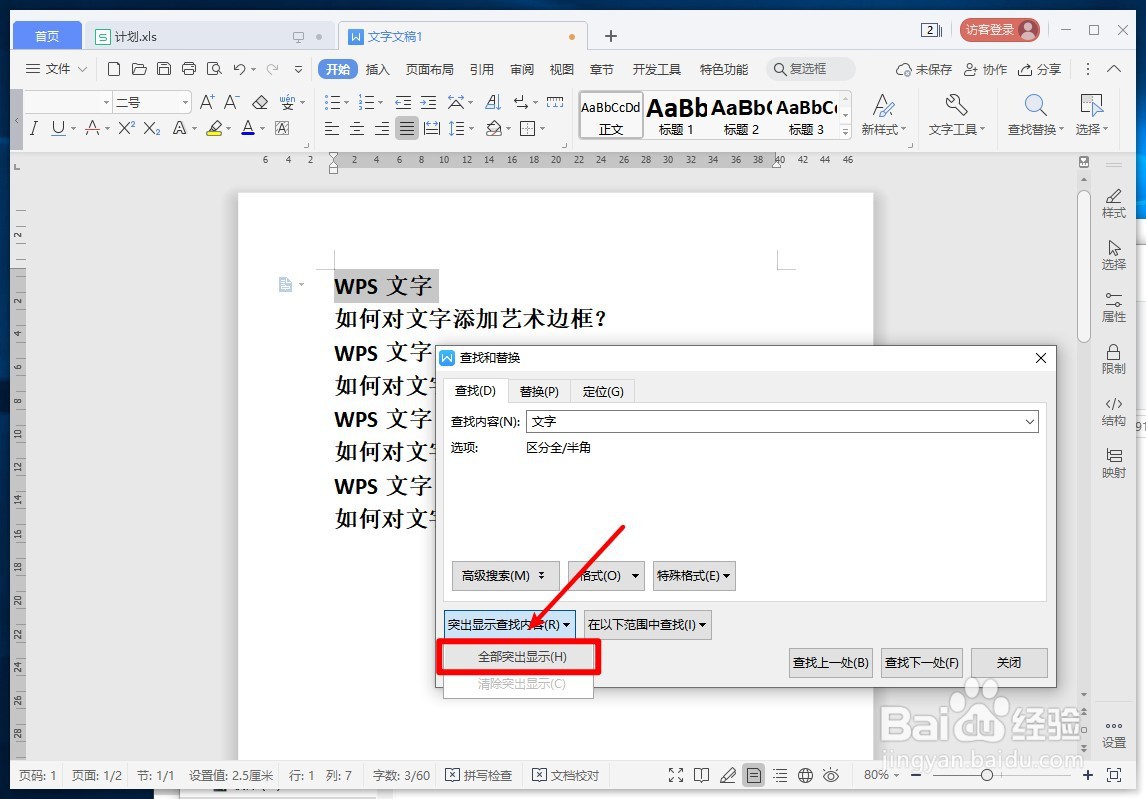
Task: Switch to Review ribbon tab
Action: tap(522, 69)
